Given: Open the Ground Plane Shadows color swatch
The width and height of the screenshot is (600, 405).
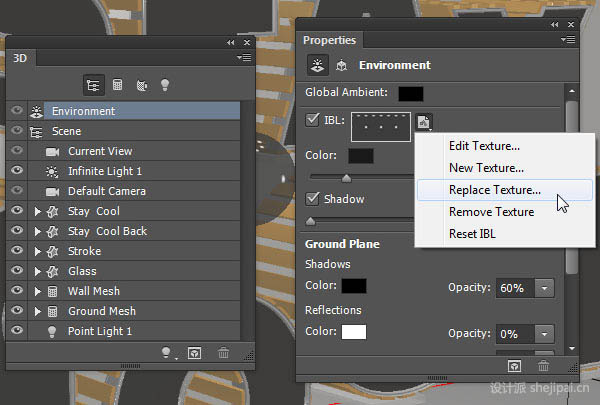Looking at the screenshot, I should pos(354,286).
